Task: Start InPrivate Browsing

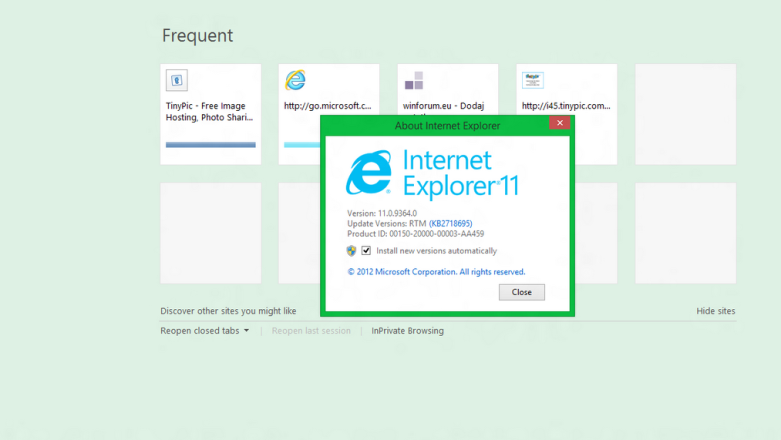Action: [407, 331]
